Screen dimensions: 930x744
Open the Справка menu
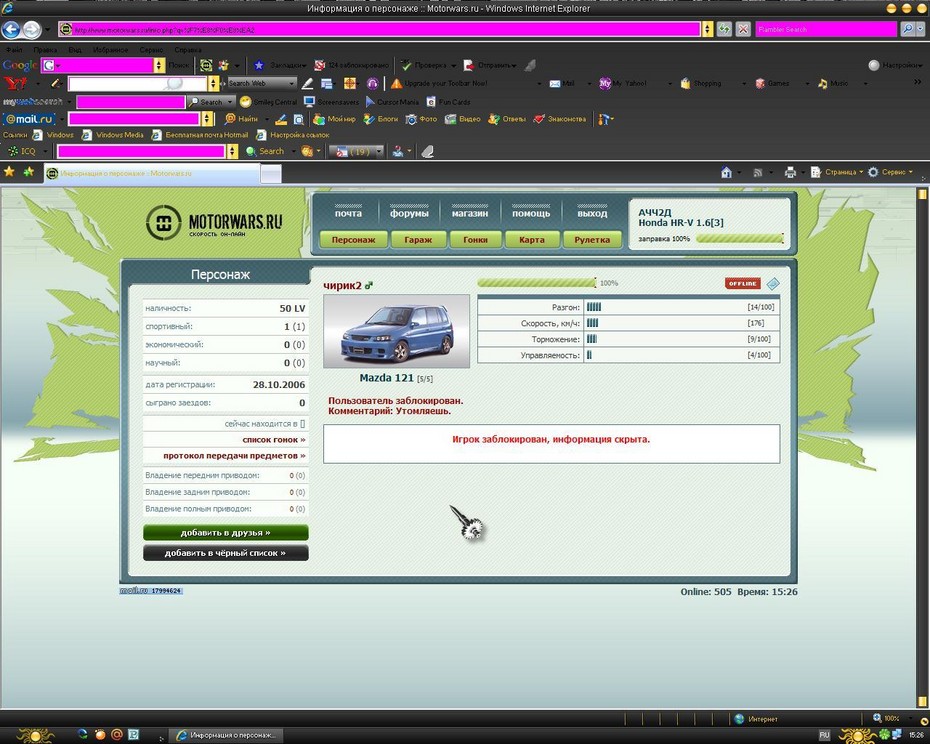coord(188,50)
